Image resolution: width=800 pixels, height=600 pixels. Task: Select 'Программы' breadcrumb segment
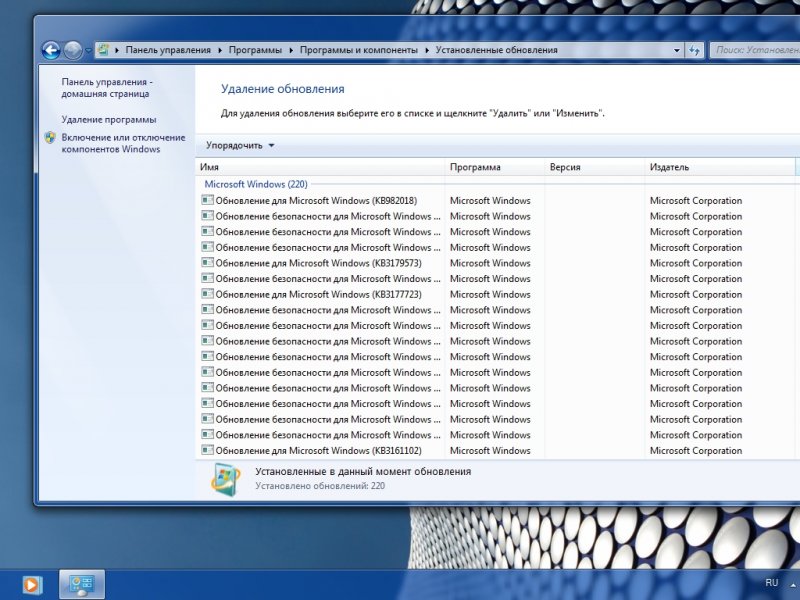pyautogui.click(x=255, y=50)
